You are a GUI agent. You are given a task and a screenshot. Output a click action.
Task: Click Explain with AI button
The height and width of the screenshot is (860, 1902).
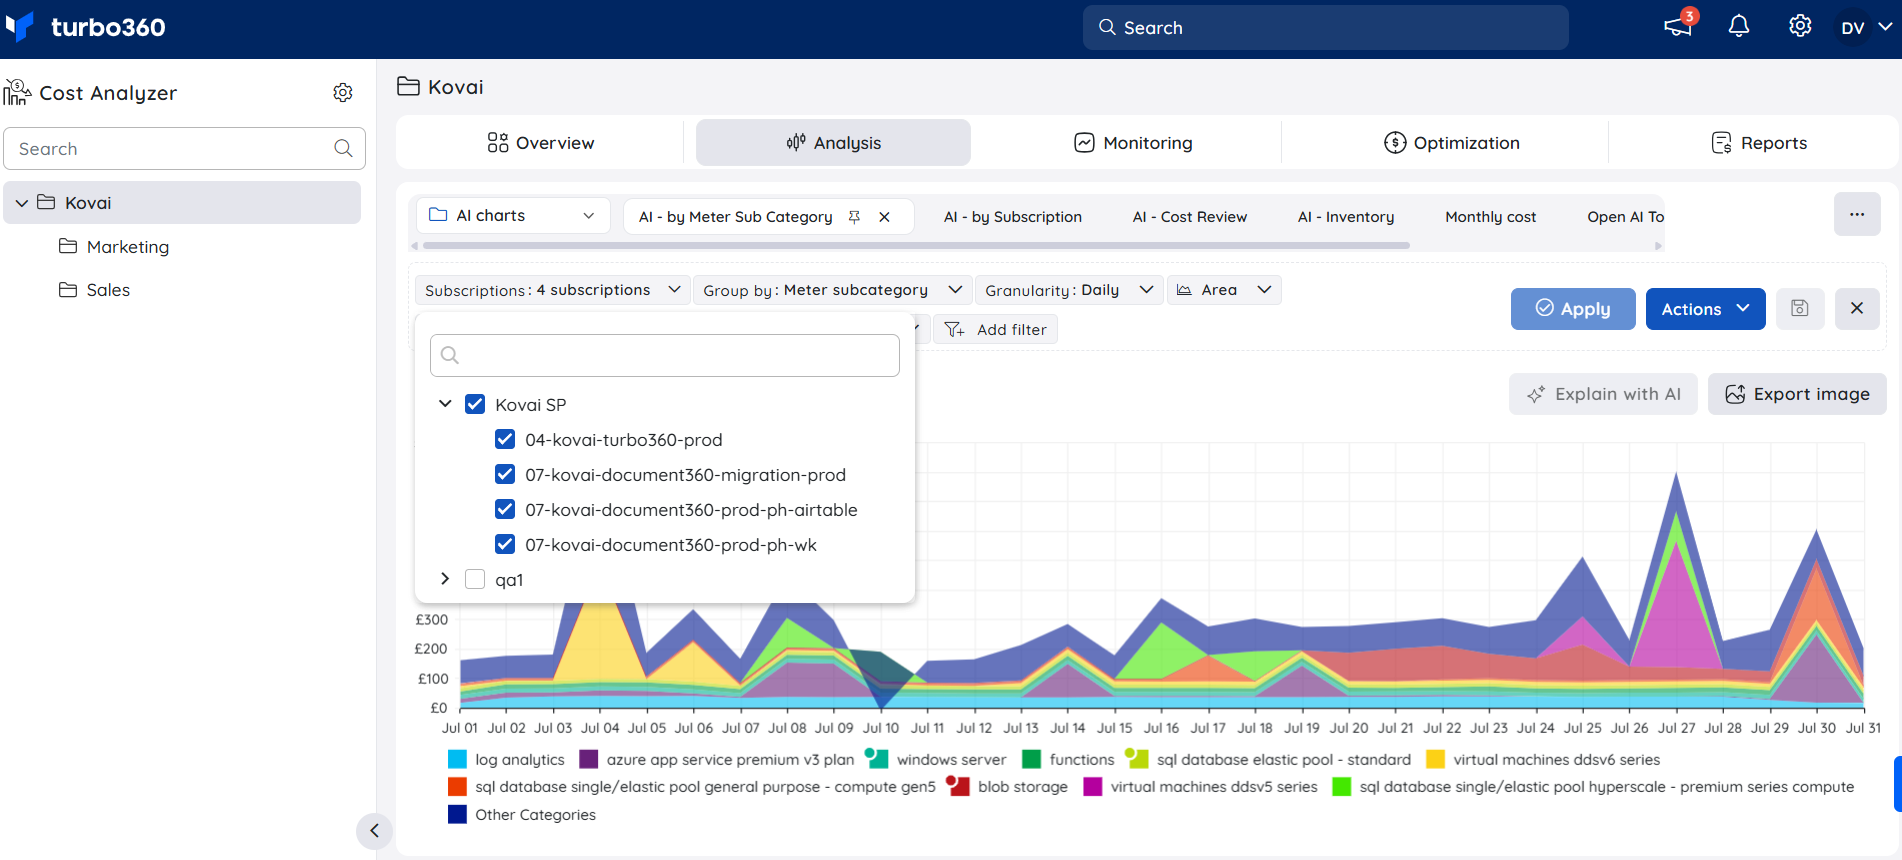click(x=1603, y=394)
